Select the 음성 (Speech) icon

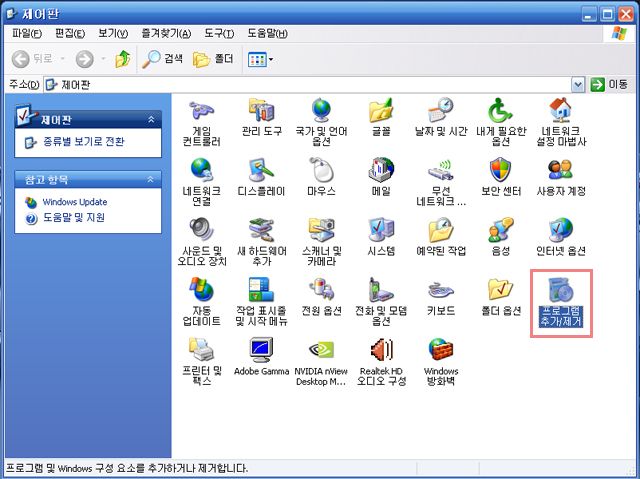(x=501, y=237)
